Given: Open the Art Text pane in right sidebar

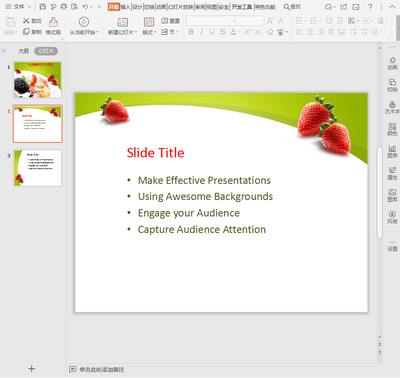Looking at the screenshot, I should [392, 107].
